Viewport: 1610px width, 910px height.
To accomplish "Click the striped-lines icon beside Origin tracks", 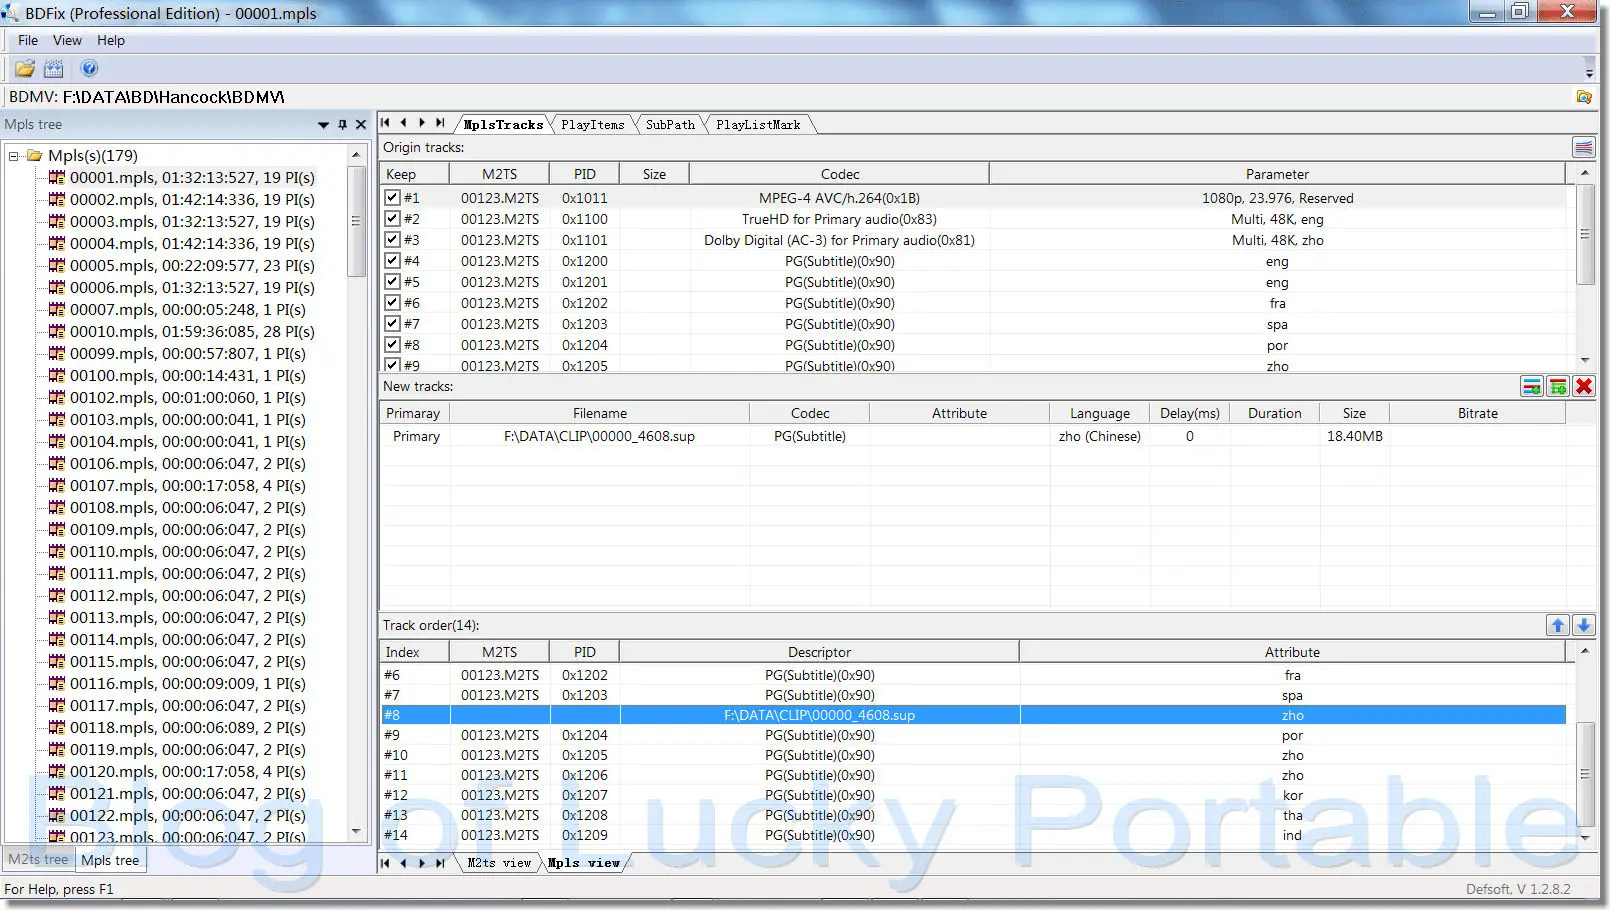I will pyautogui.click(x=1584, y=148).
